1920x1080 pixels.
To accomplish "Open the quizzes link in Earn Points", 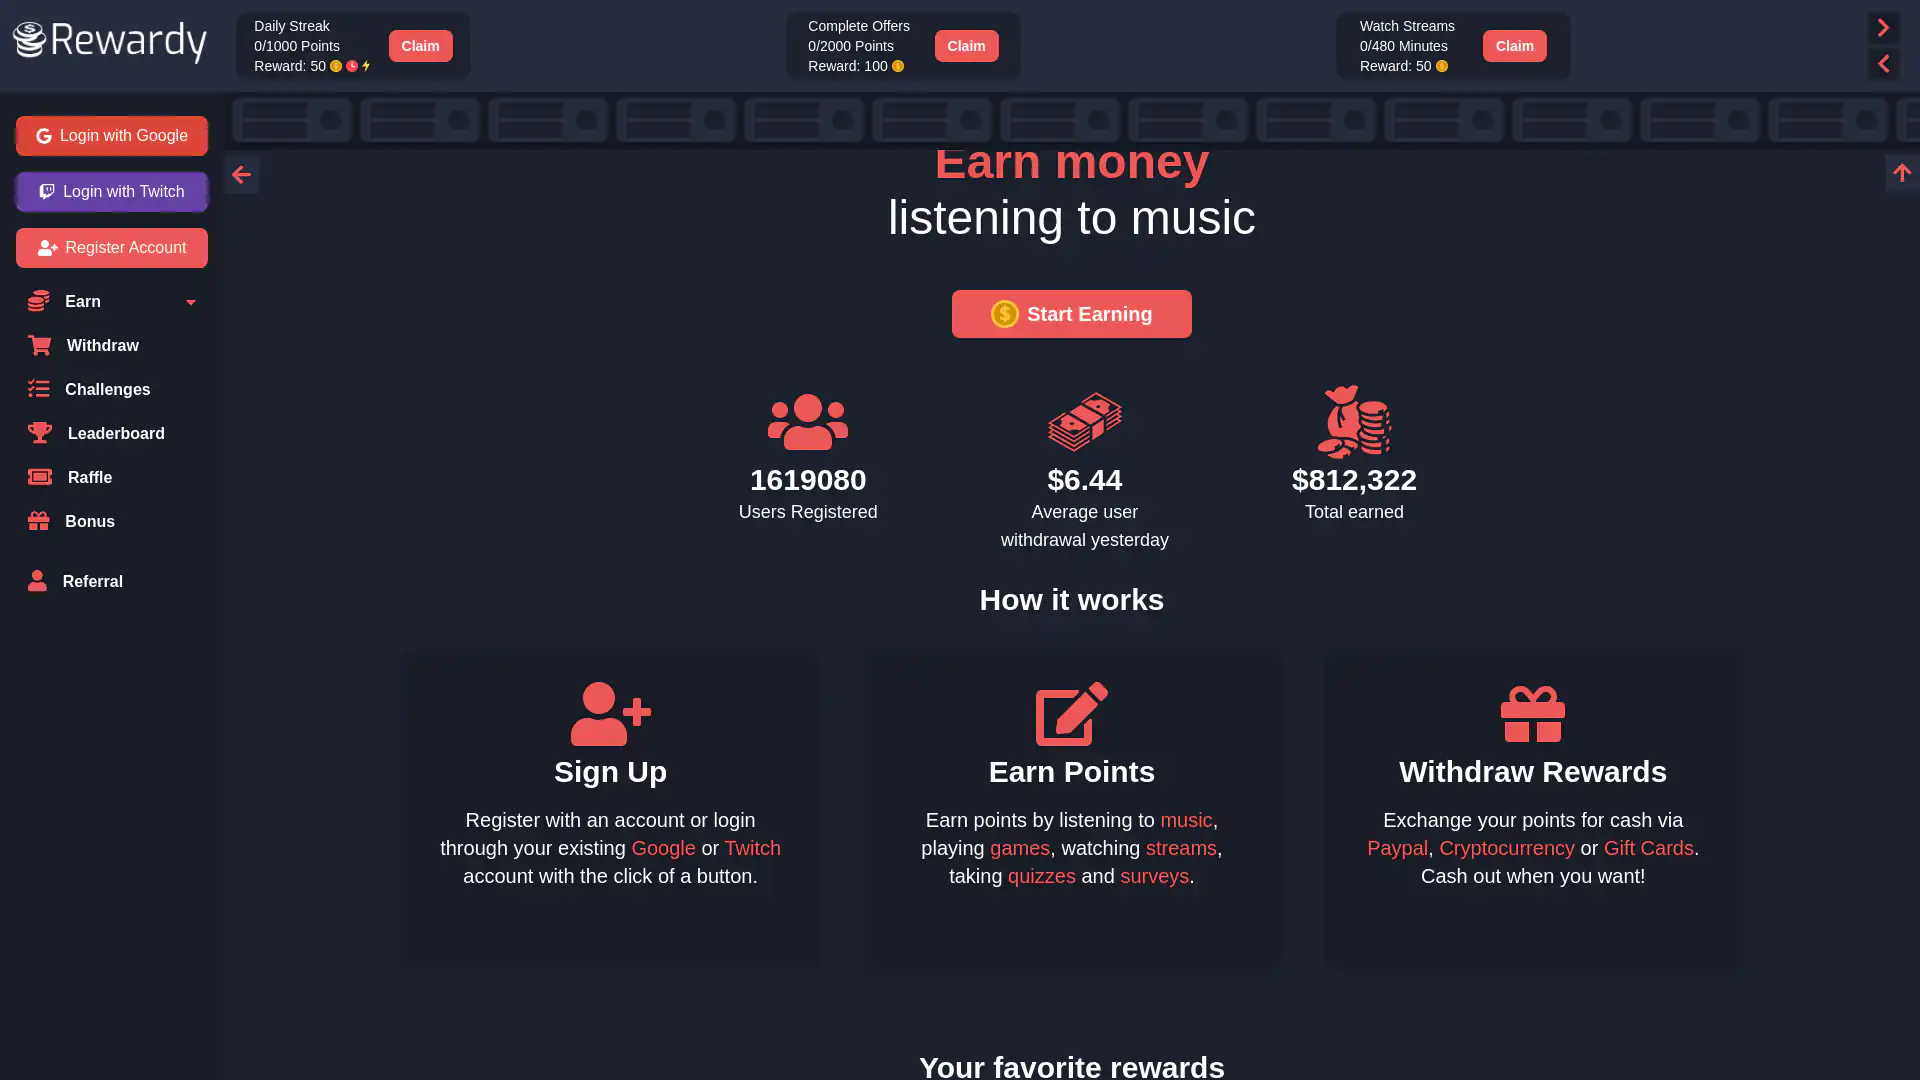I will (1041, 876).
